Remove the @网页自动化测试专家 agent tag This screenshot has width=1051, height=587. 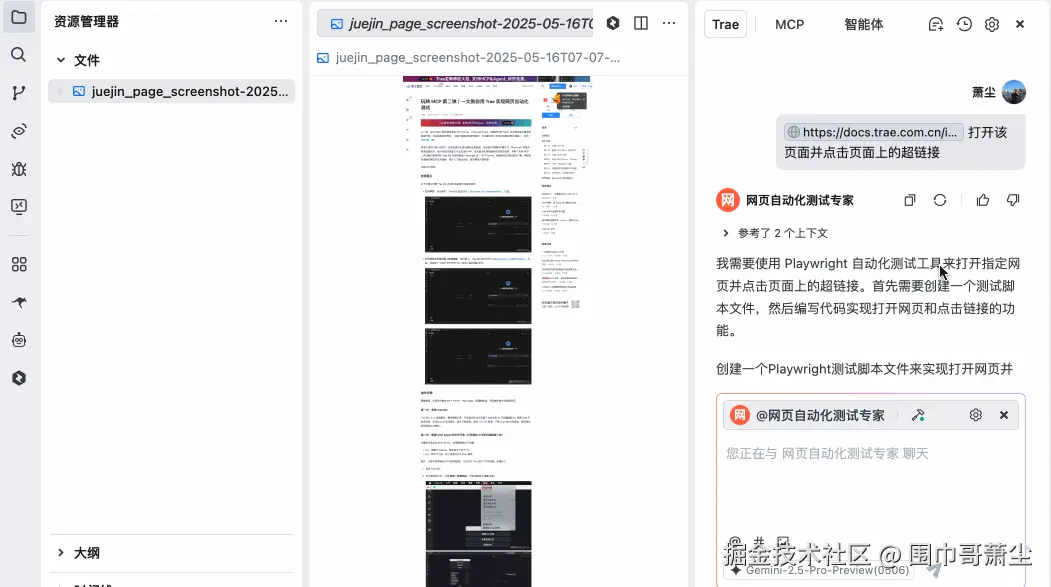click(x=1003, y=415)
